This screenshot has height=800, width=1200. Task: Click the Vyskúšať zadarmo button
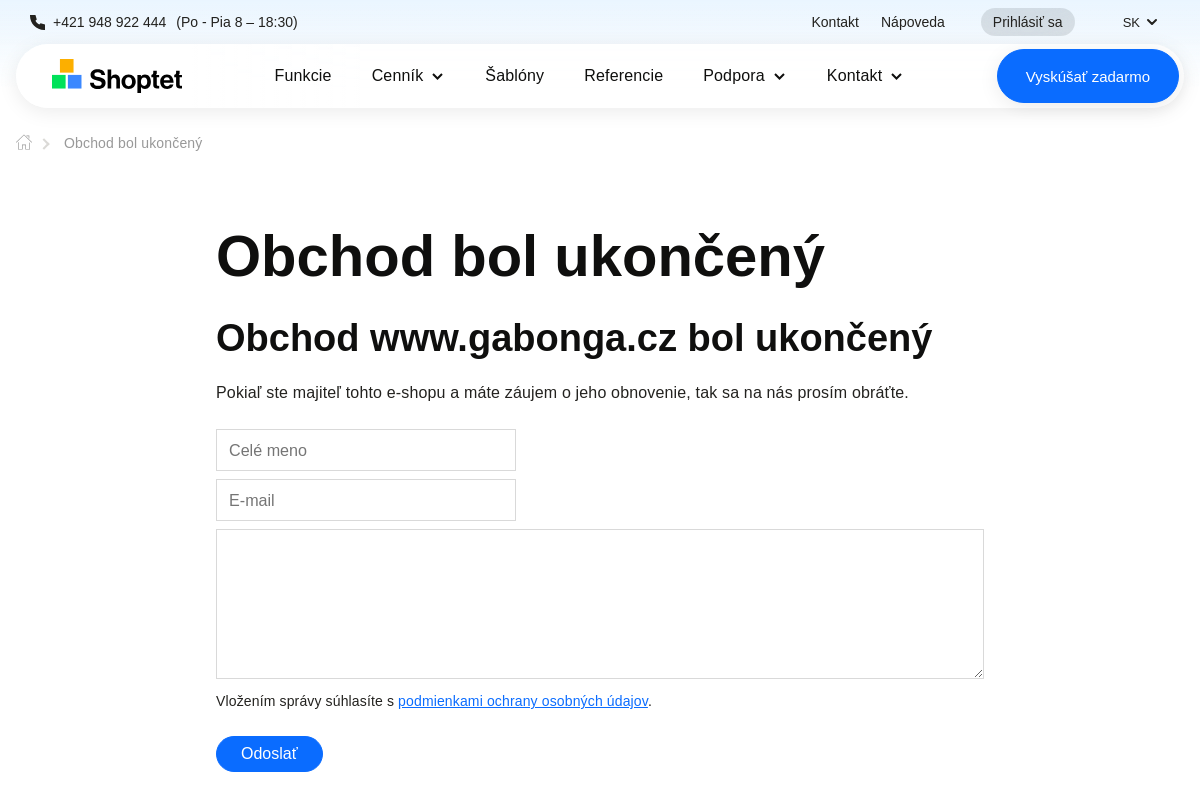[x=1087, y=75]
